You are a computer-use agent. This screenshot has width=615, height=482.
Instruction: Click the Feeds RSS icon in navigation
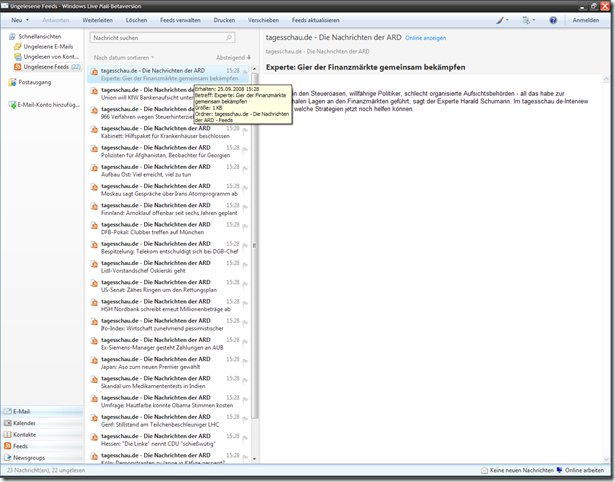(7, 446)
